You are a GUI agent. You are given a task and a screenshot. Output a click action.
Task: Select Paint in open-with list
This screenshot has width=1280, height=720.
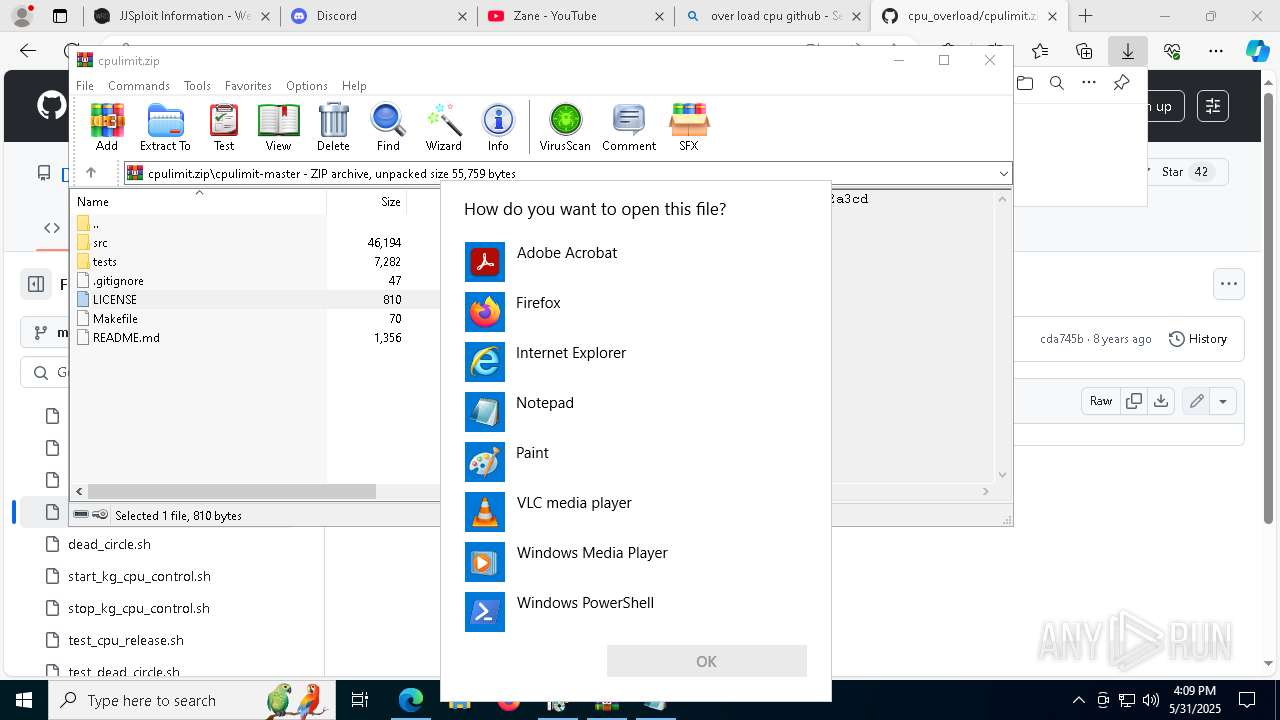(636, 462)
